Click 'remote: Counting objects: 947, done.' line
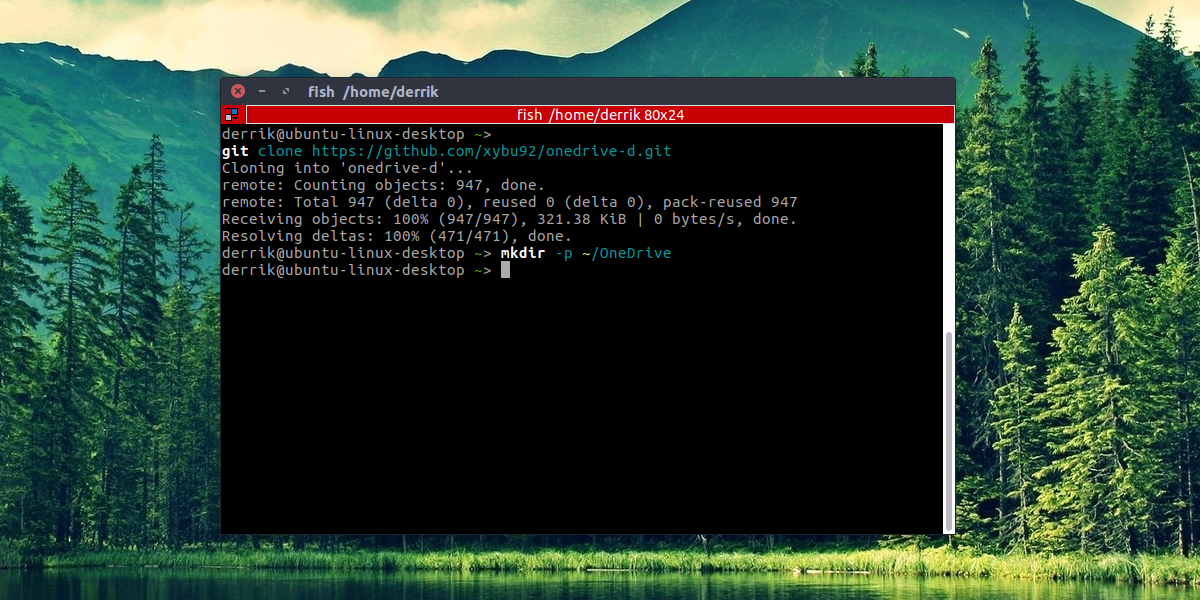Viewport: 1200px width, 600px height. pyautogui.click(x=383, y=185)
